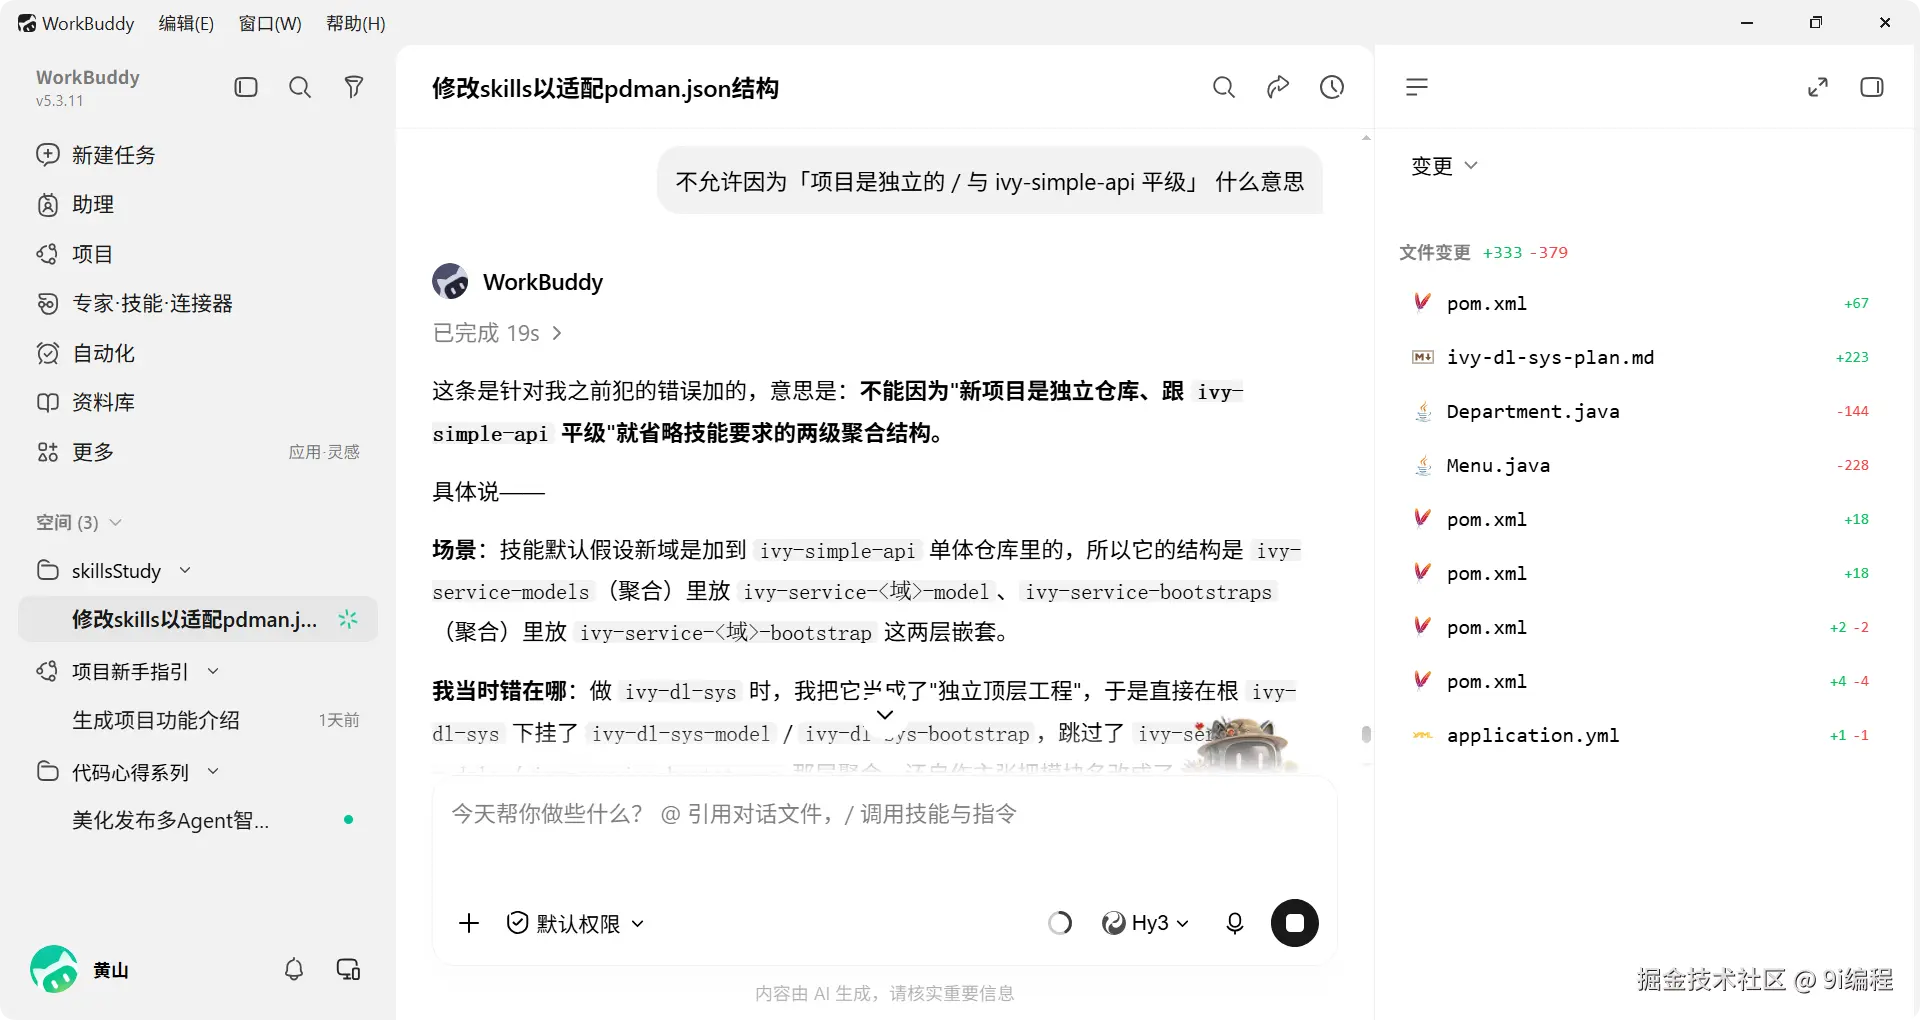Click the chat vertical scrollbar thumb

pyautogui.click(x=1366, y=734)
